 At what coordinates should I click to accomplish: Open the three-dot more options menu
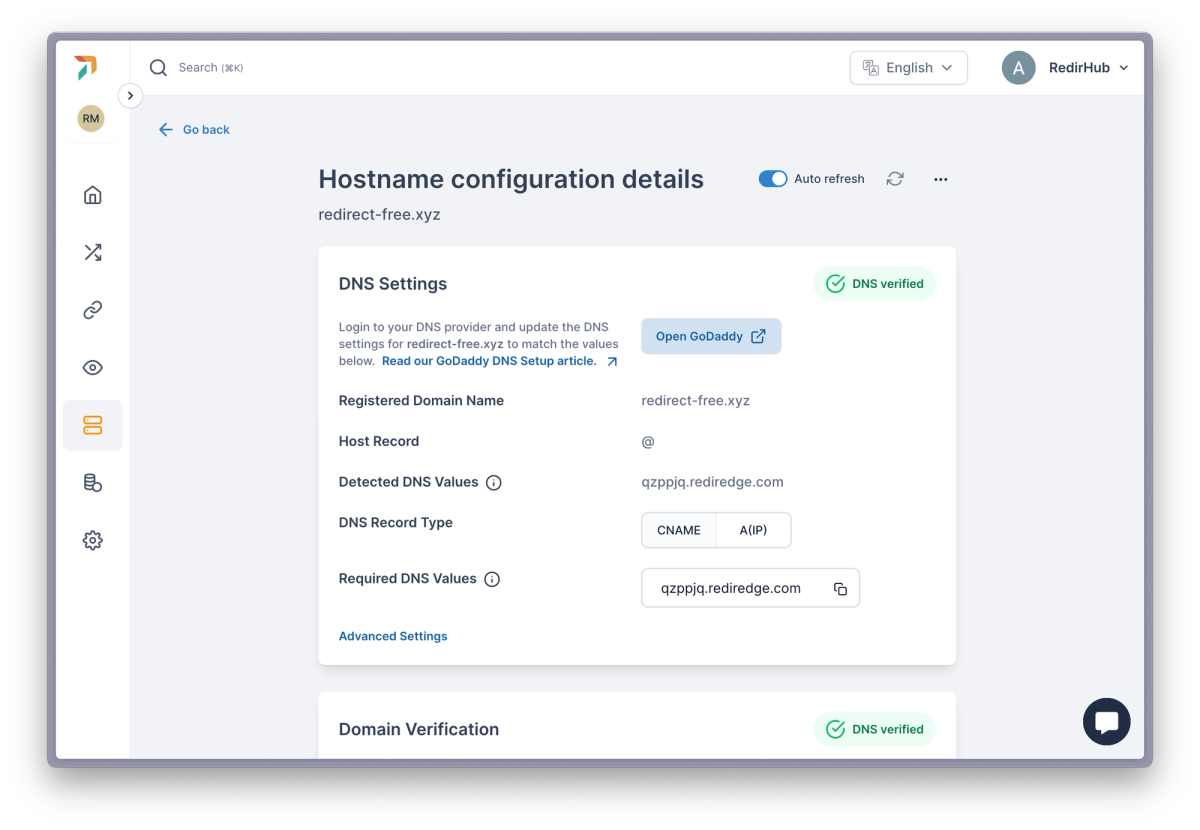pyautogui.click(x=940, y=179)
